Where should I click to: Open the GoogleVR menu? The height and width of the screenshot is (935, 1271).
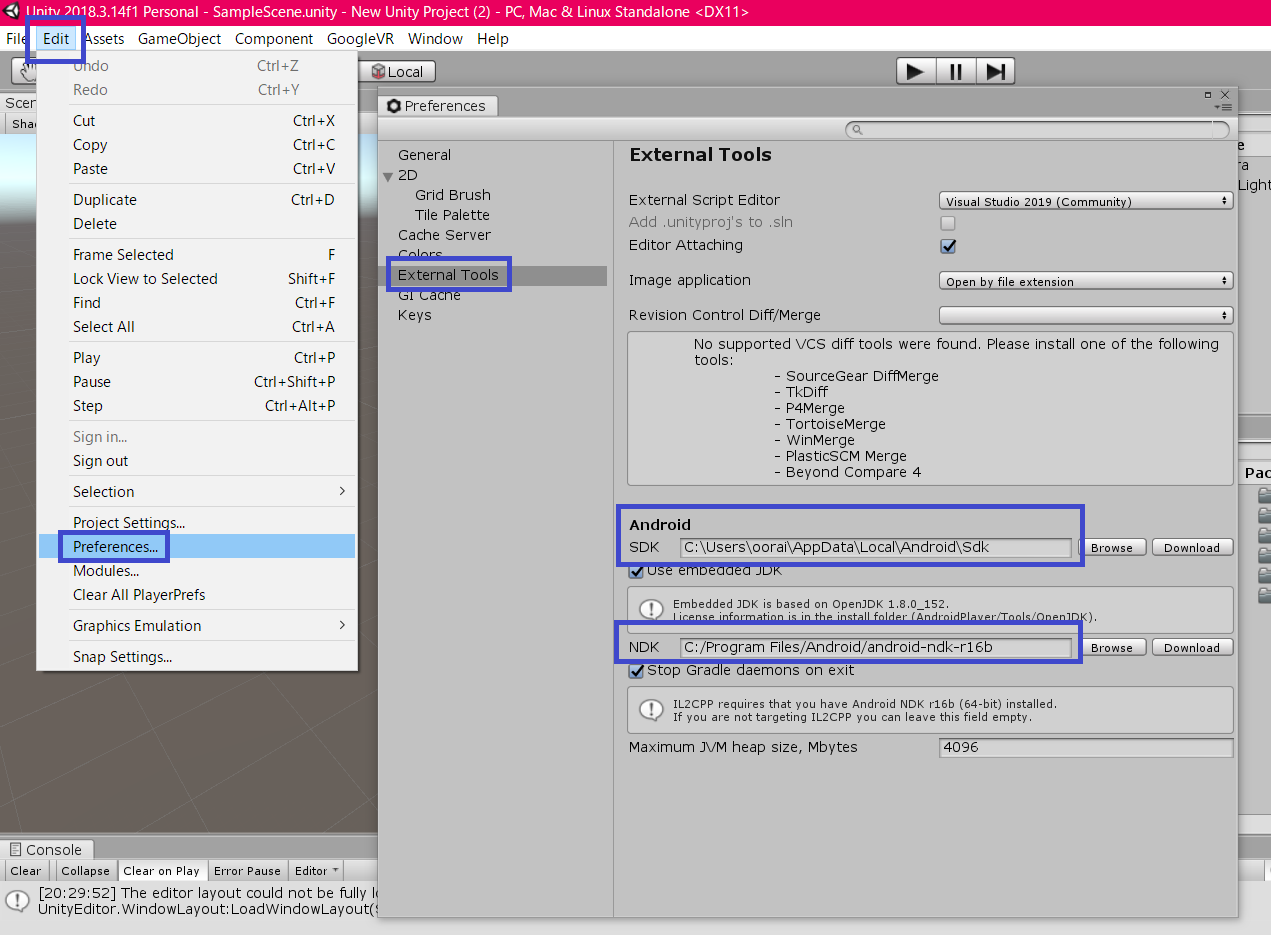(360, 39)
